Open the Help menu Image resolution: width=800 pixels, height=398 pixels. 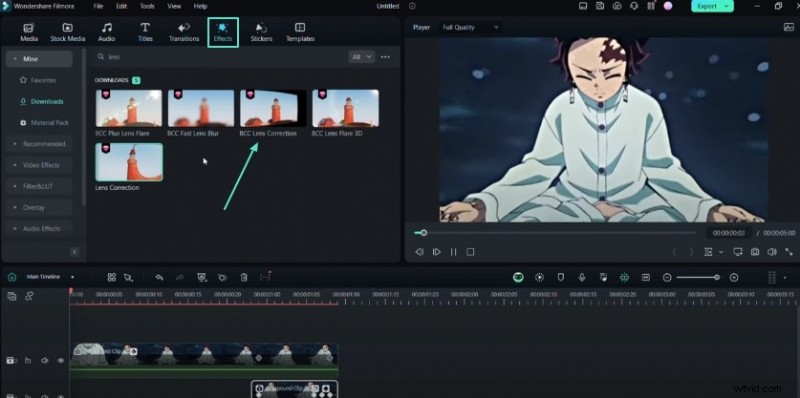[201, 6]
